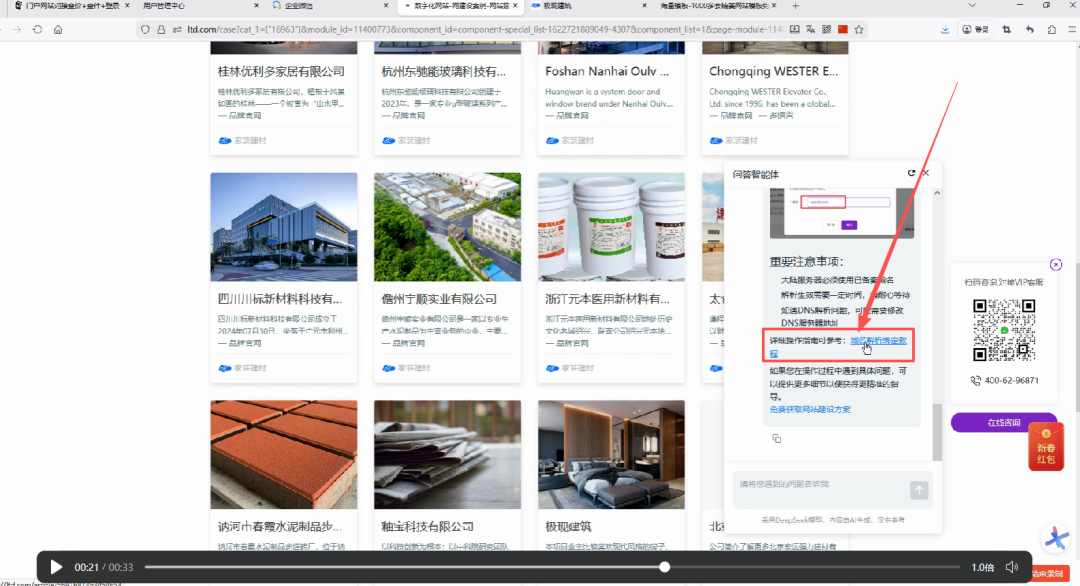Switch to the 海量模板 last tab
Viewport: 1080px width, 586px height.
pos(714,6)
